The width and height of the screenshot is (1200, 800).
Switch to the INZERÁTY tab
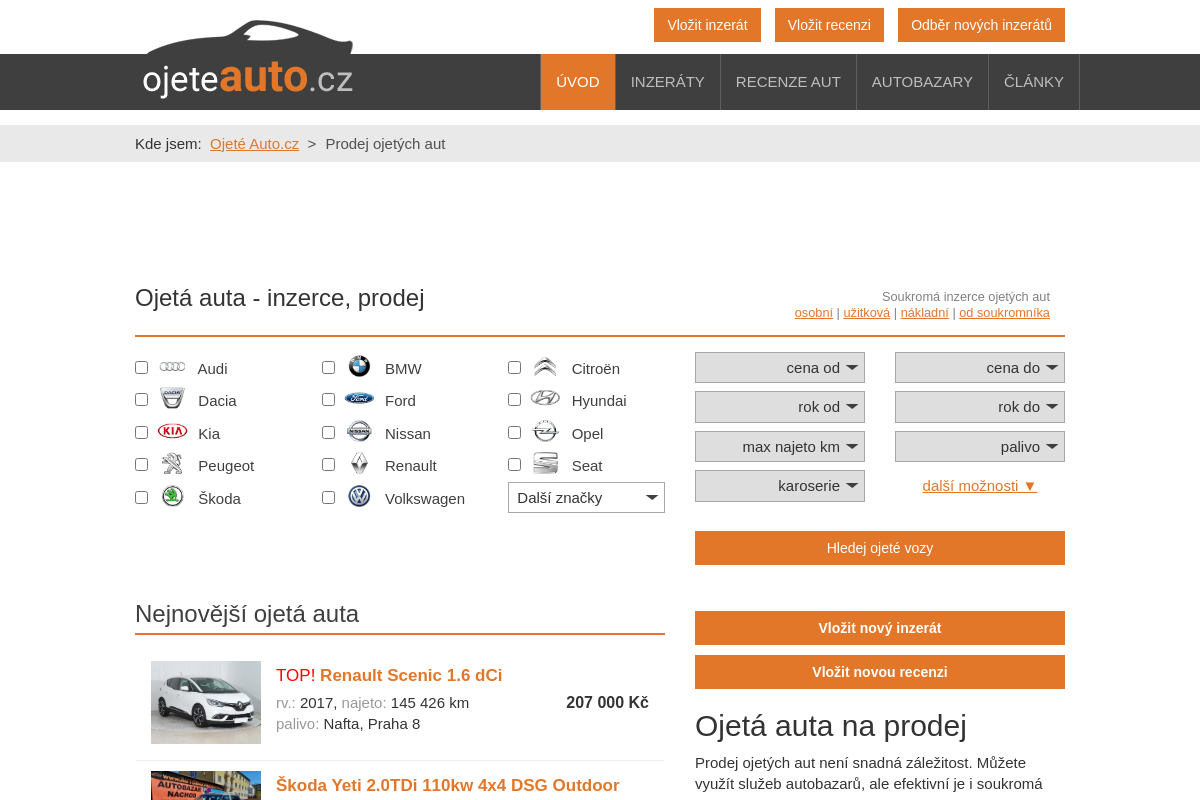[667, 82]
